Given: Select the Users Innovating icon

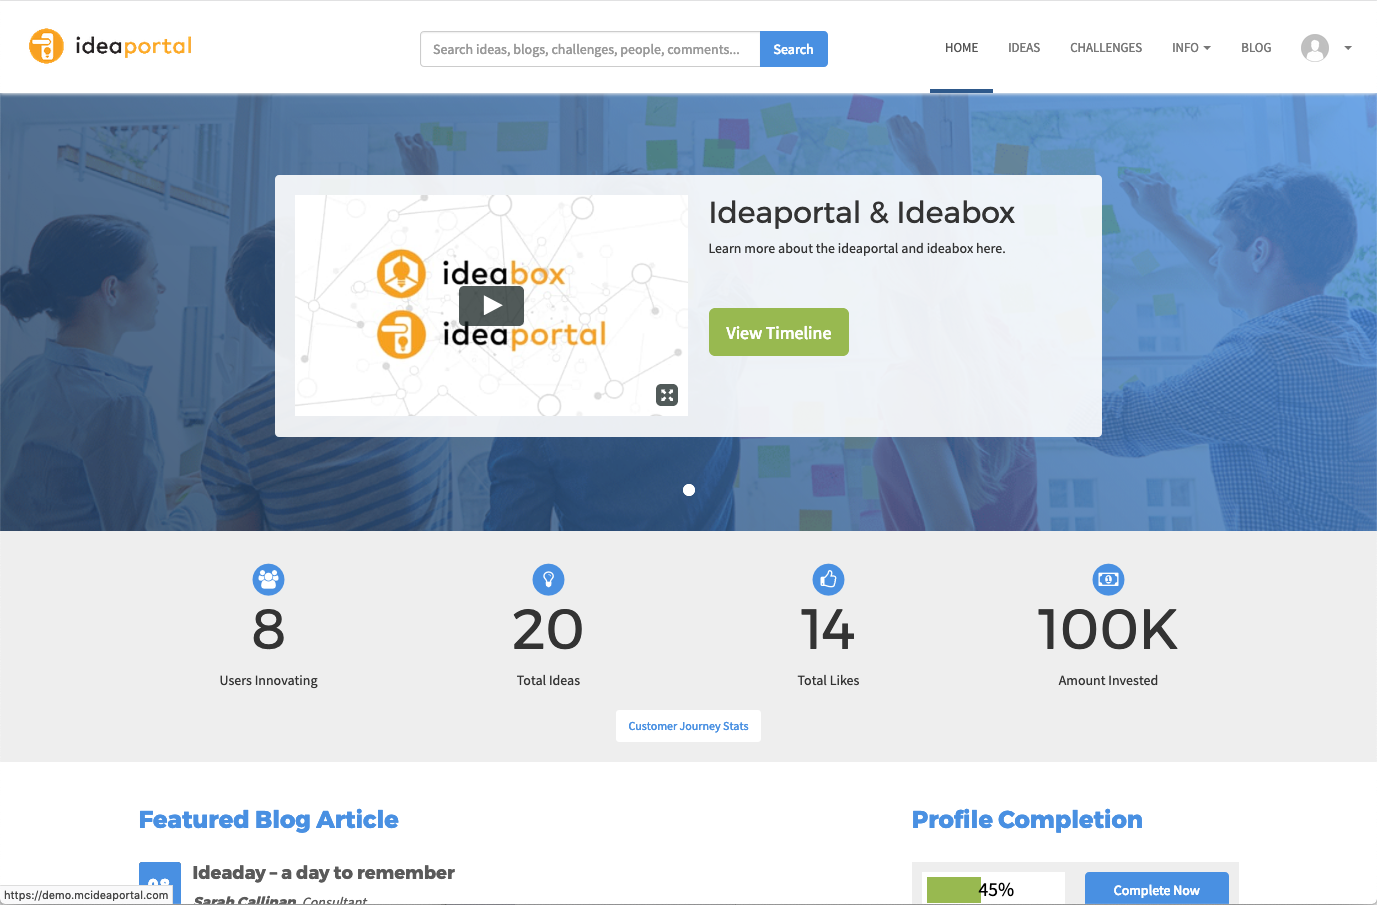Looking at the screenshot, I should (x=268, y=579).
